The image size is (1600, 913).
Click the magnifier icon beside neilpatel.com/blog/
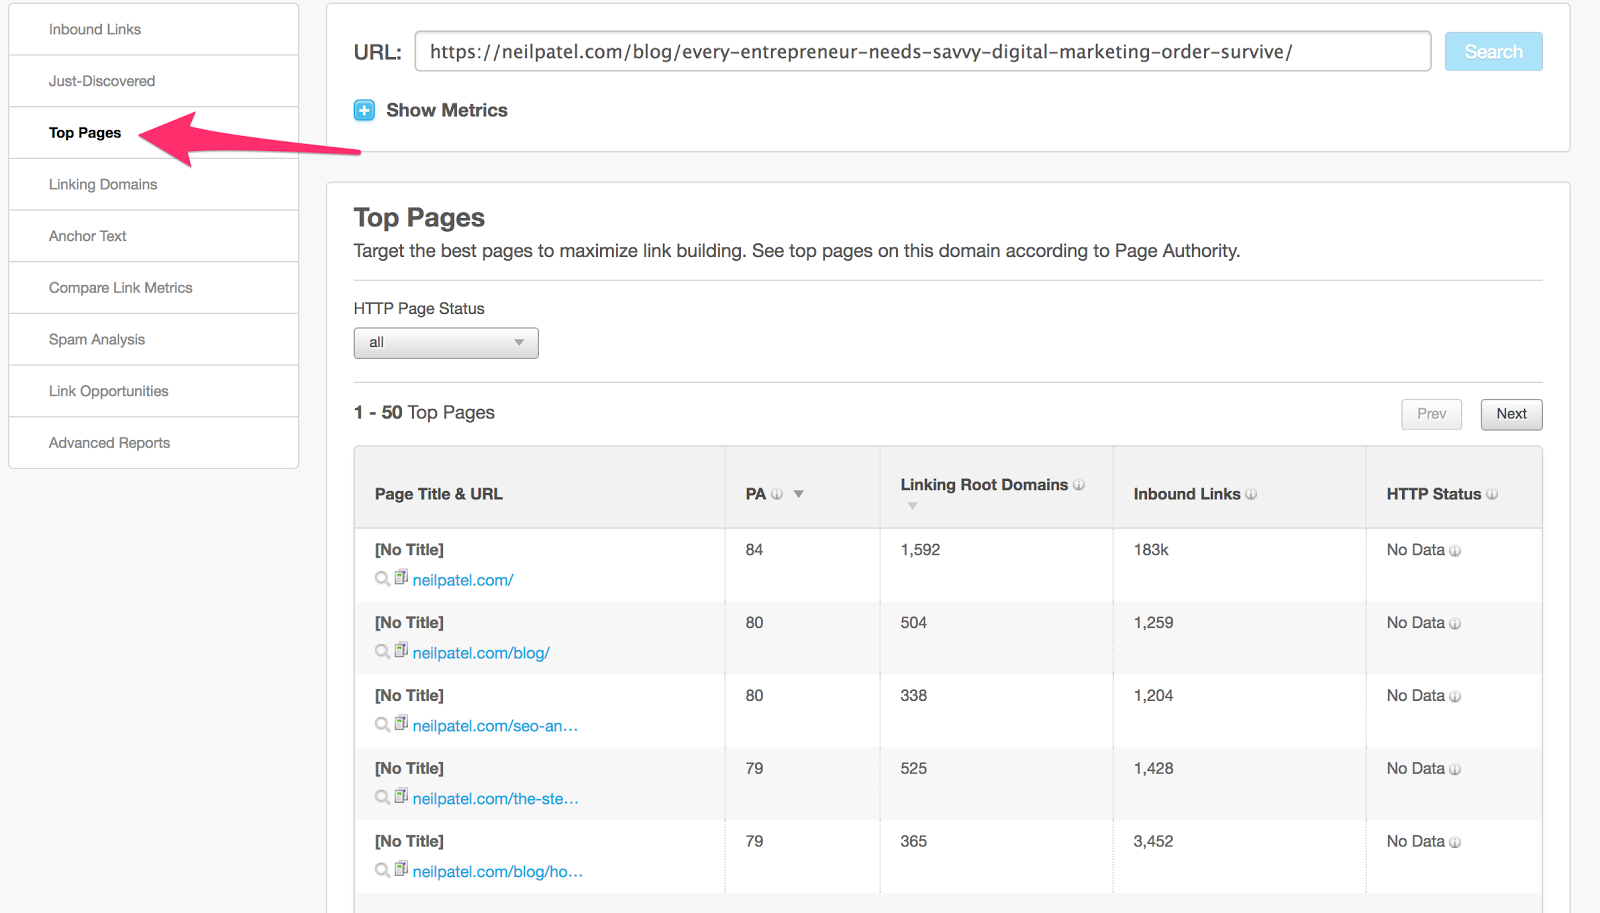pyautogui.click(x=382, y=652)
